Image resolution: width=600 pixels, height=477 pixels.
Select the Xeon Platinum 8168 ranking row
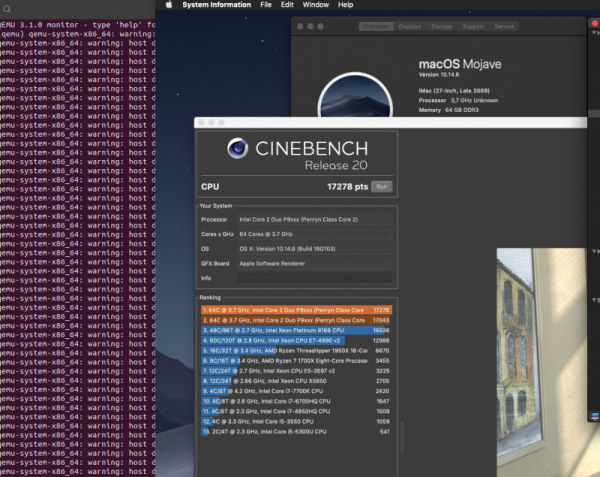click(296, 331)
